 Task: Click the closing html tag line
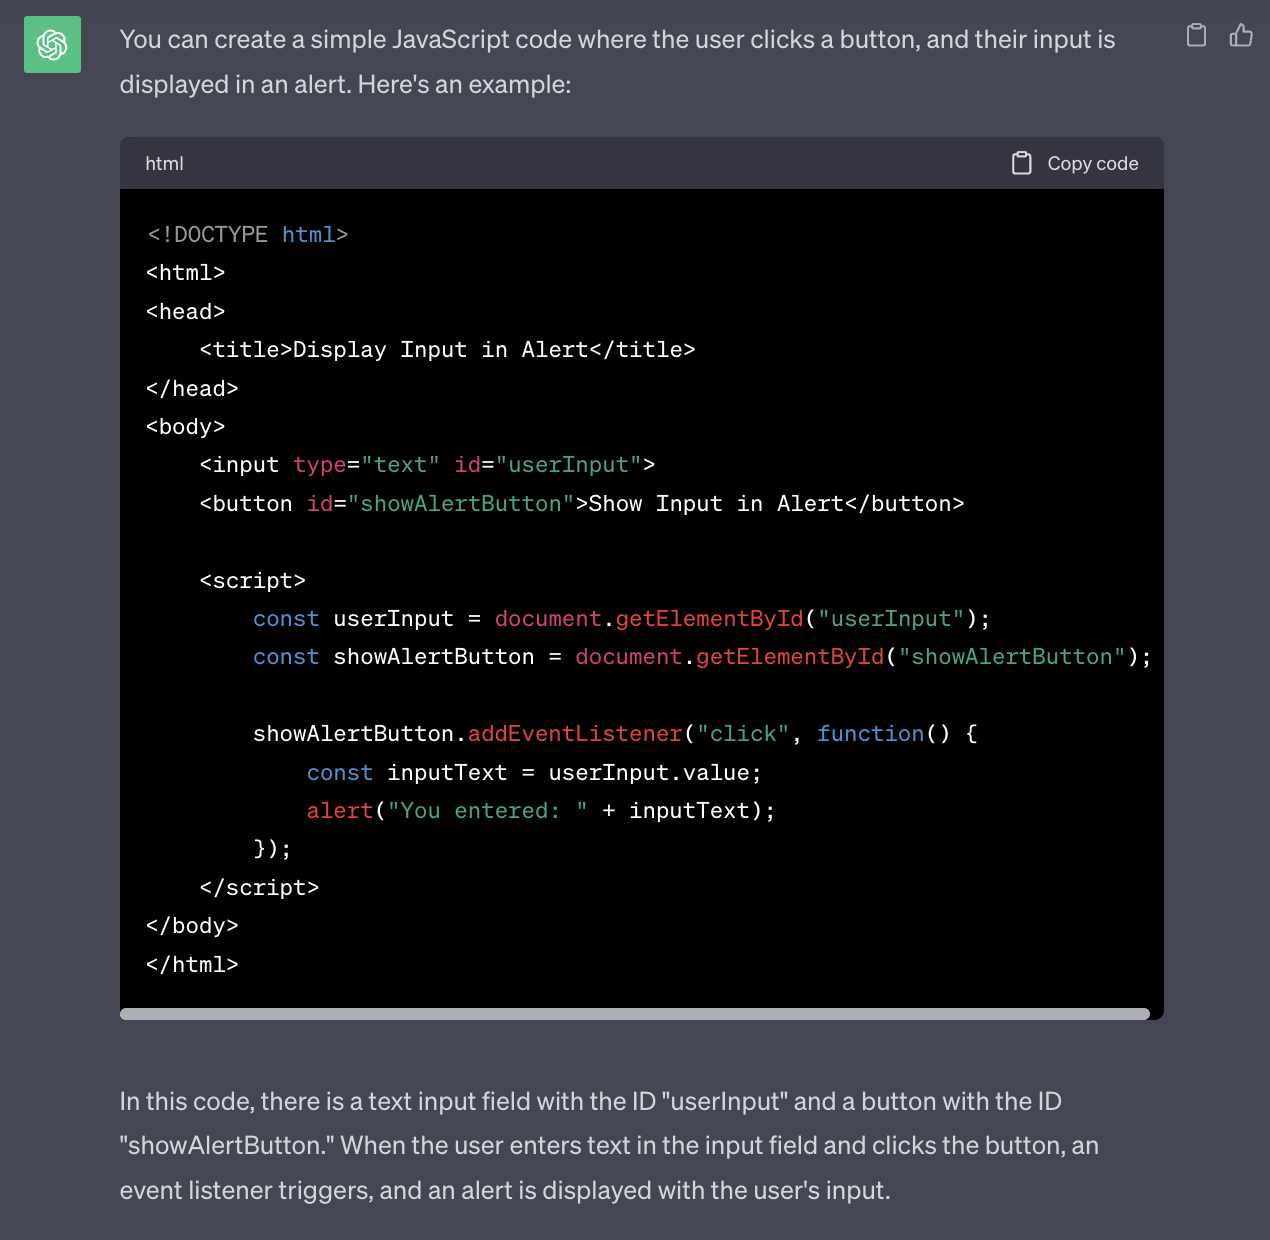tap(192, 965)
